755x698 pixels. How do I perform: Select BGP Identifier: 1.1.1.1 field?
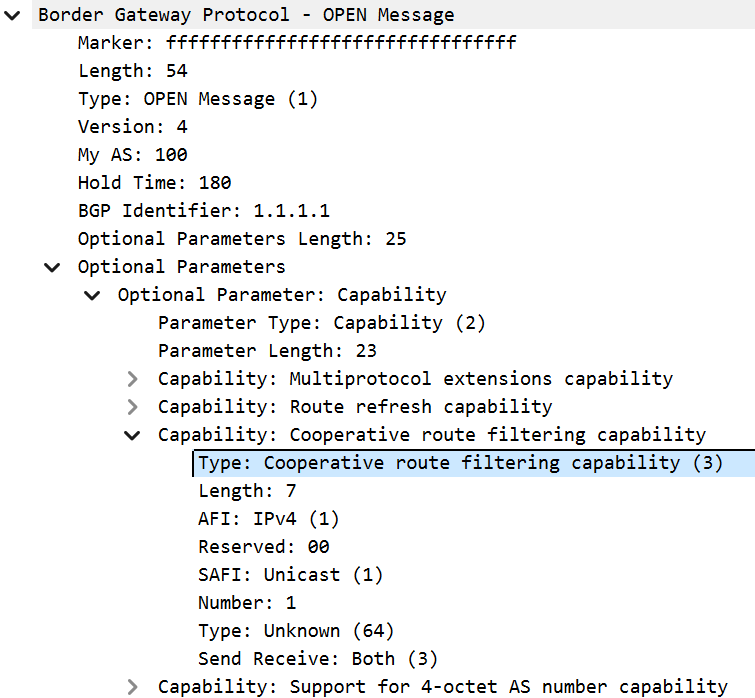coord(203,211)
